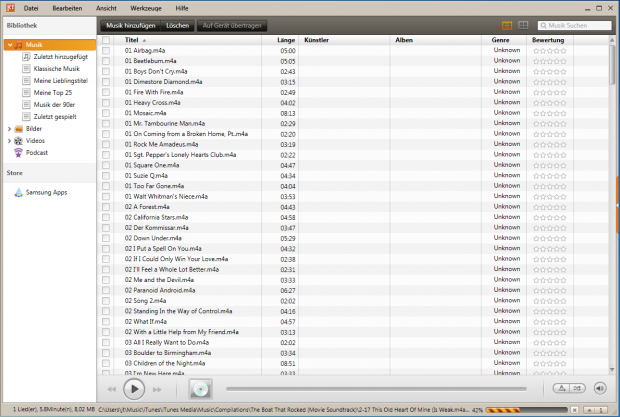Cancel the import via status bar X
Image resolution: width=620 pixels, height=417 pixels.
click(x=575, y=410)
